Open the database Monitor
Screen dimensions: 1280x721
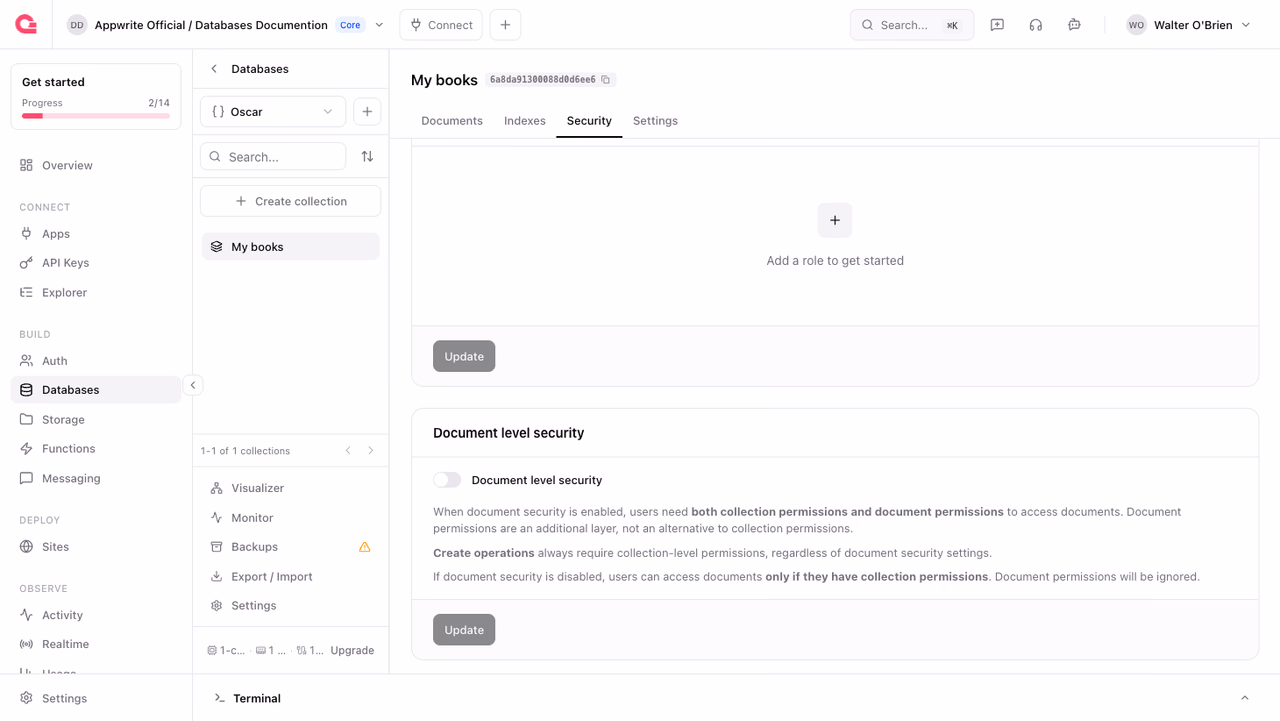pos(291,518)
